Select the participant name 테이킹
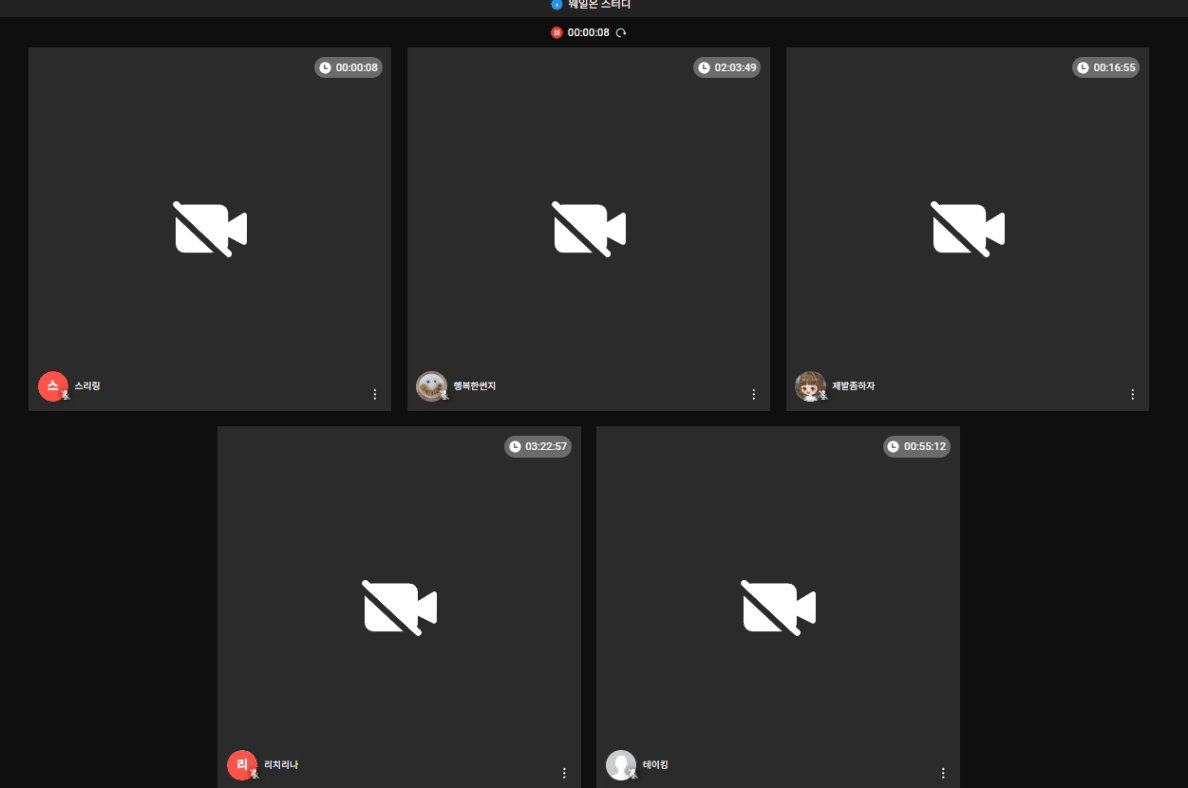The width and height of the screenshot is (1188, 788). [x=655, y=765]
